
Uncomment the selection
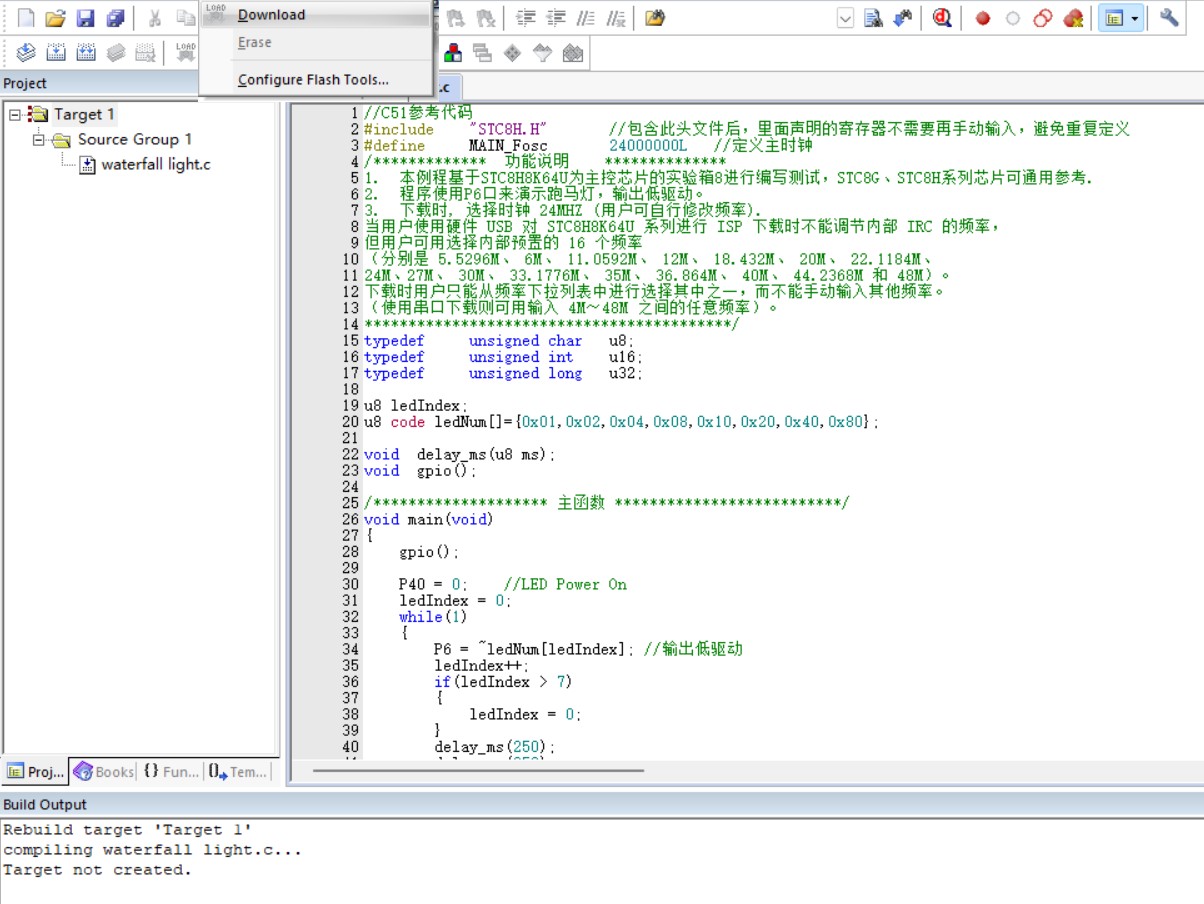click(x=616, y=18)
